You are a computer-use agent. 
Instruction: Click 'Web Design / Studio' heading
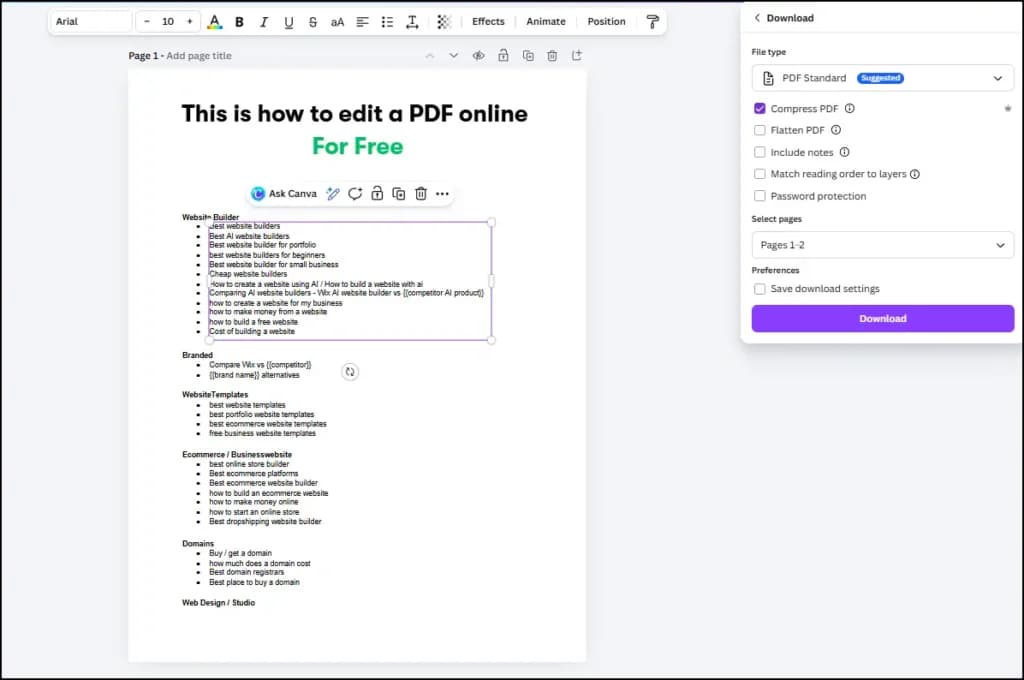click(218, 603)
